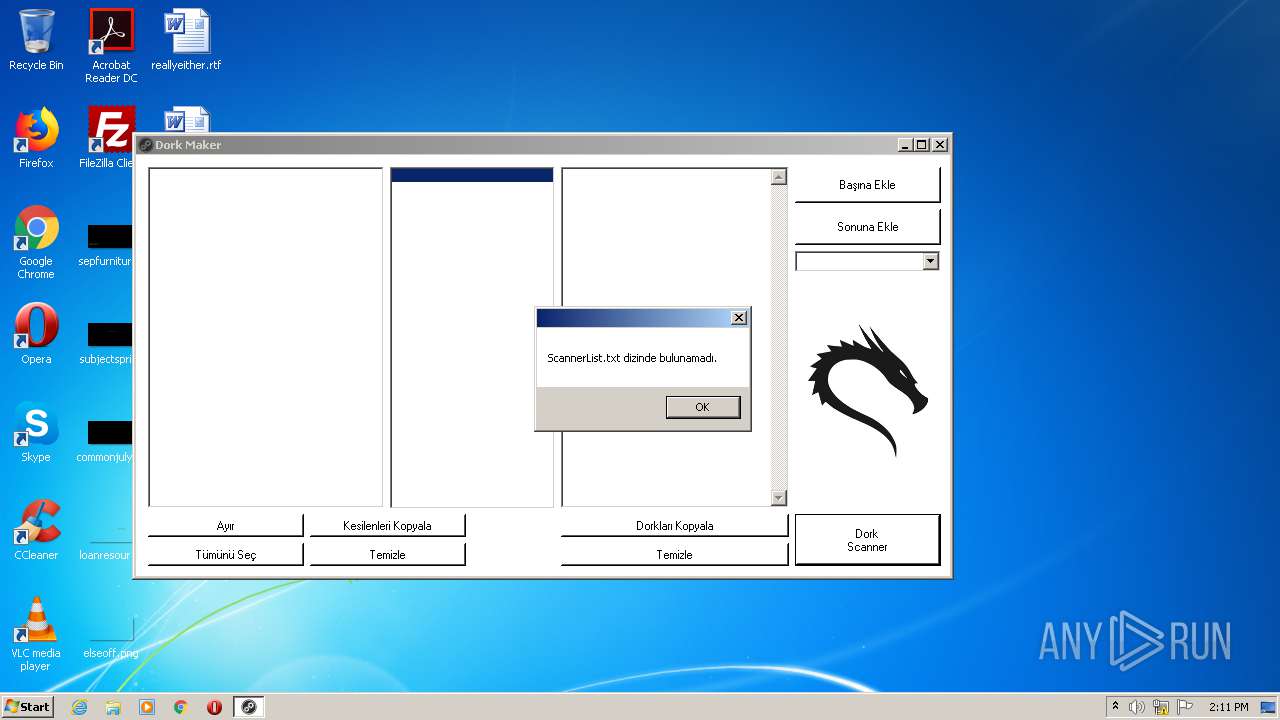Select the reallyeither.rtf file icon
Image resolution: width=1280 pixels, height=720 pixels.
tap(186, 40)
